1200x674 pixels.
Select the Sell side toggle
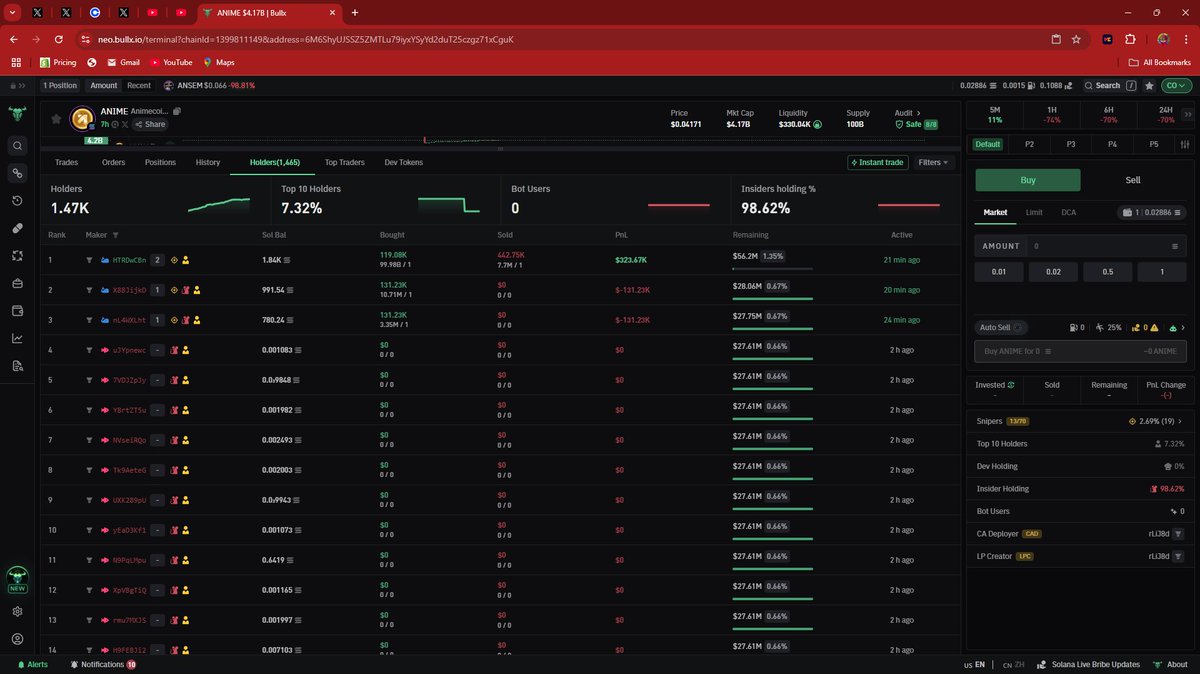click(x=1133, y=180)
